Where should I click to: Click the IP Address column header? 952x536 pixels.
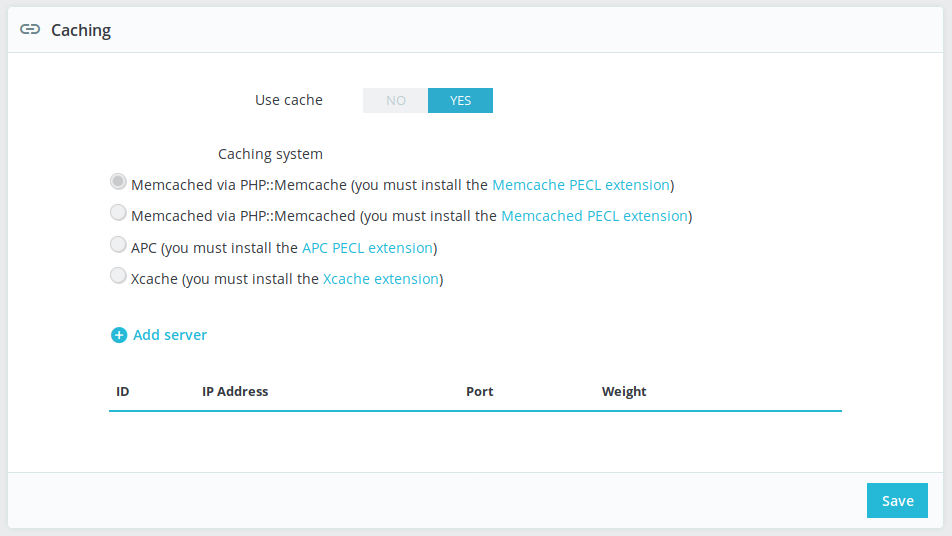tap(235, 392)
